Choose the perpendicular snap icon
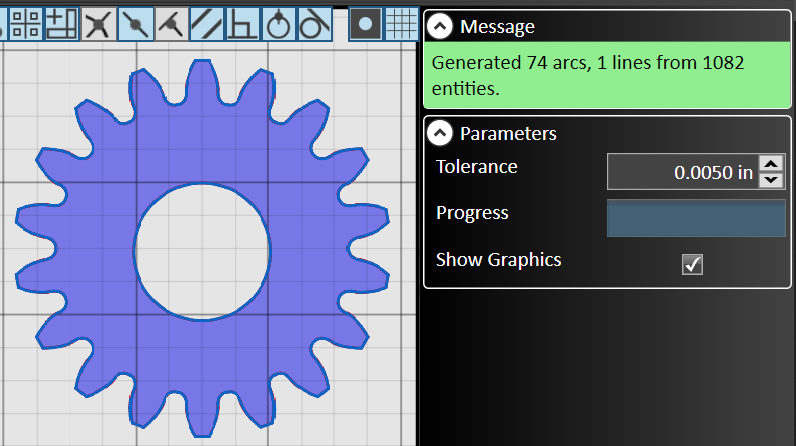Image resolution: width=796 pixels, height=446 pixels. click(243, 24)
